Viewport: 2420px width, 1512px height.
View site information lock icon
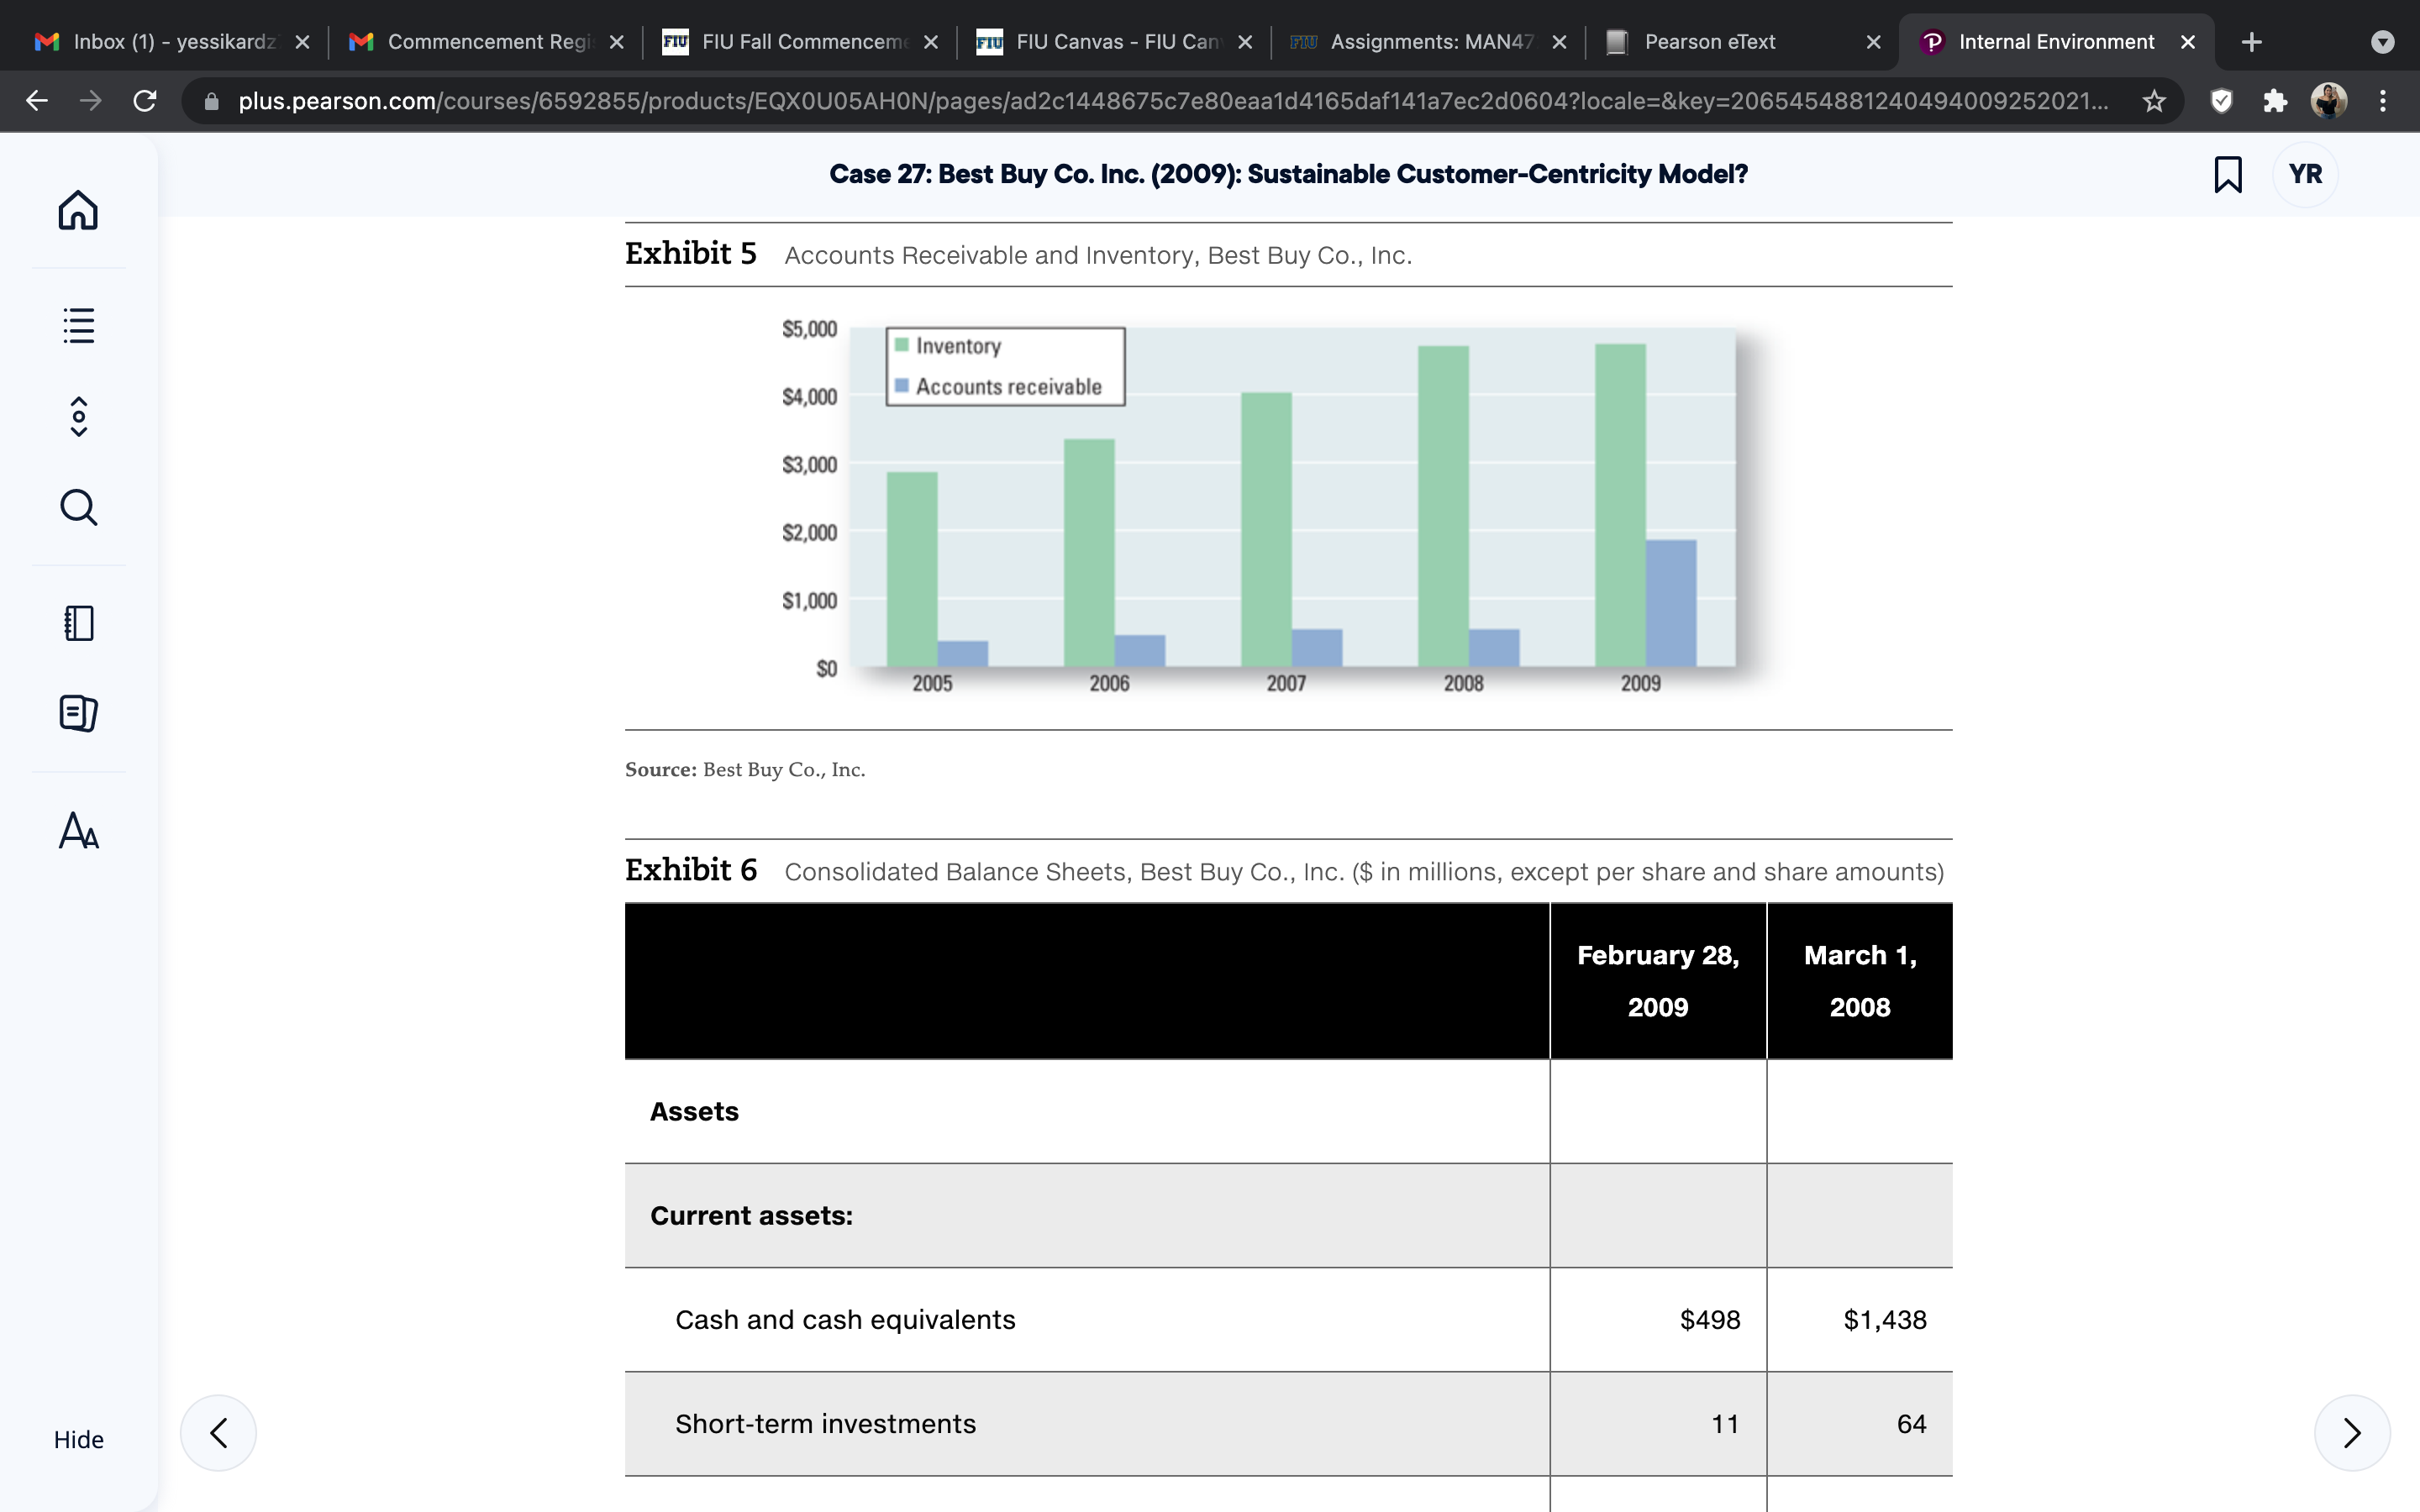click(211, 101)
